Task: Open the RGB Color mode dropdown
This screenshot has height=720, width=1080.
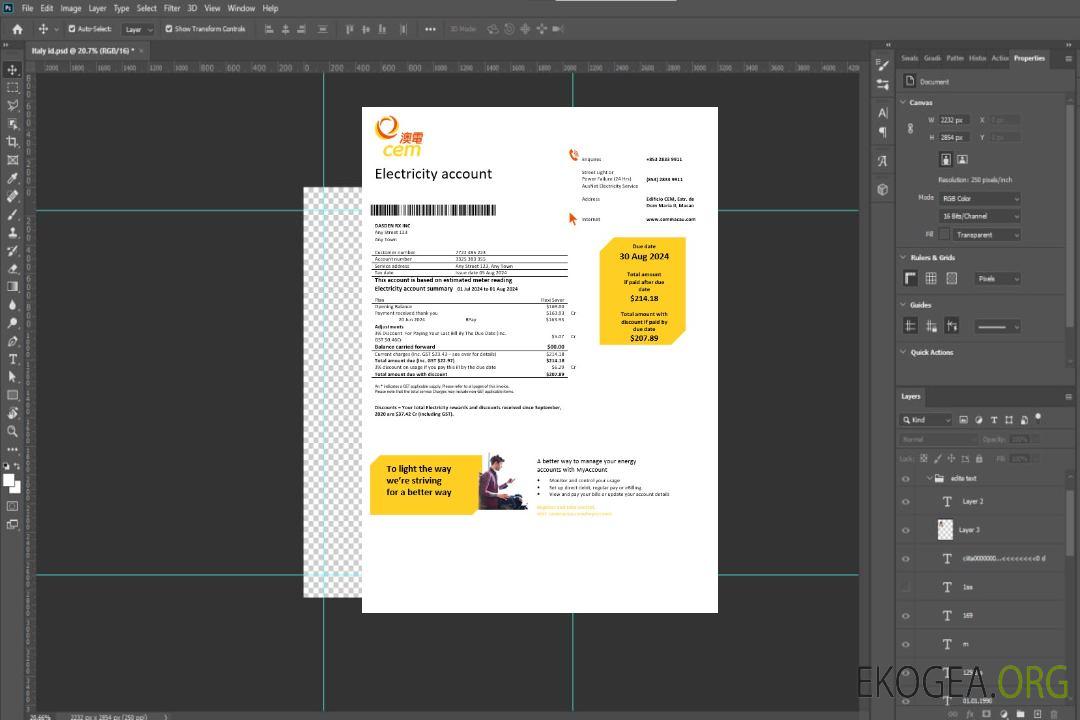Action: click(x=979, y=198)
